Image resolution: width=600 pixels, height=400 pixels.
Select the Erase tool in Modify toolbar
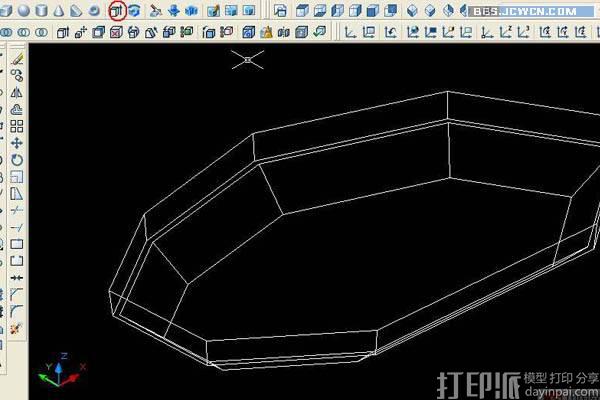(x=17, y=59)
